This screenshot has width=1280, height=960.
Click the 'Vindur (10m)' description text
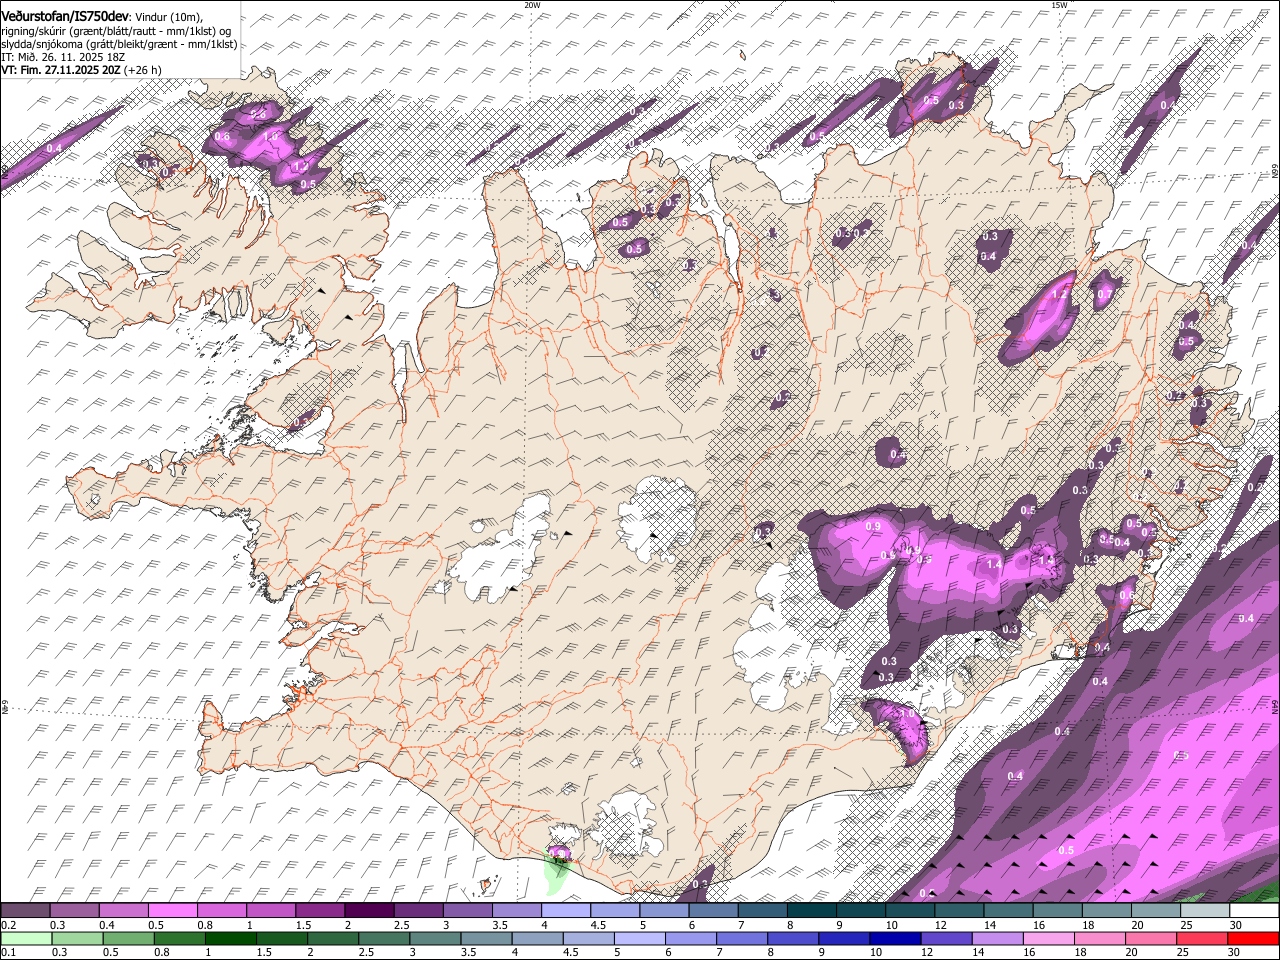[166, 17]
